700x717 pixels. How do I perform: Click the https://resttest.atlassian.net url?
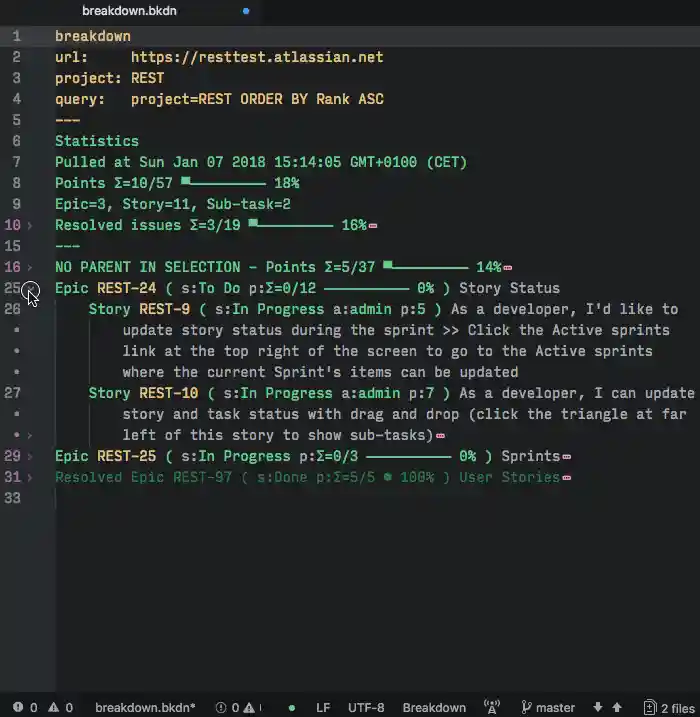tap(257, 57)
